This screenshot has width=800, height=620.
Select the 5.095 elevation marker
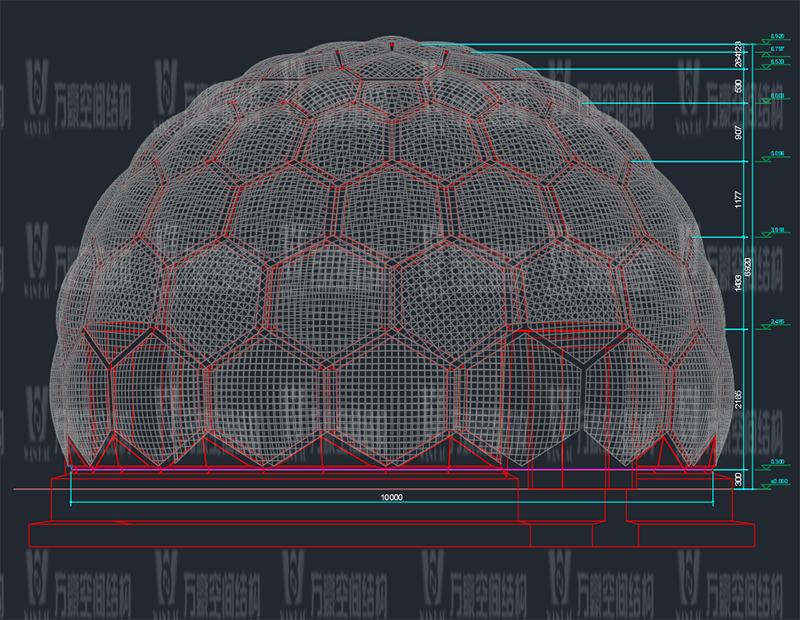(x=777, y=155)
